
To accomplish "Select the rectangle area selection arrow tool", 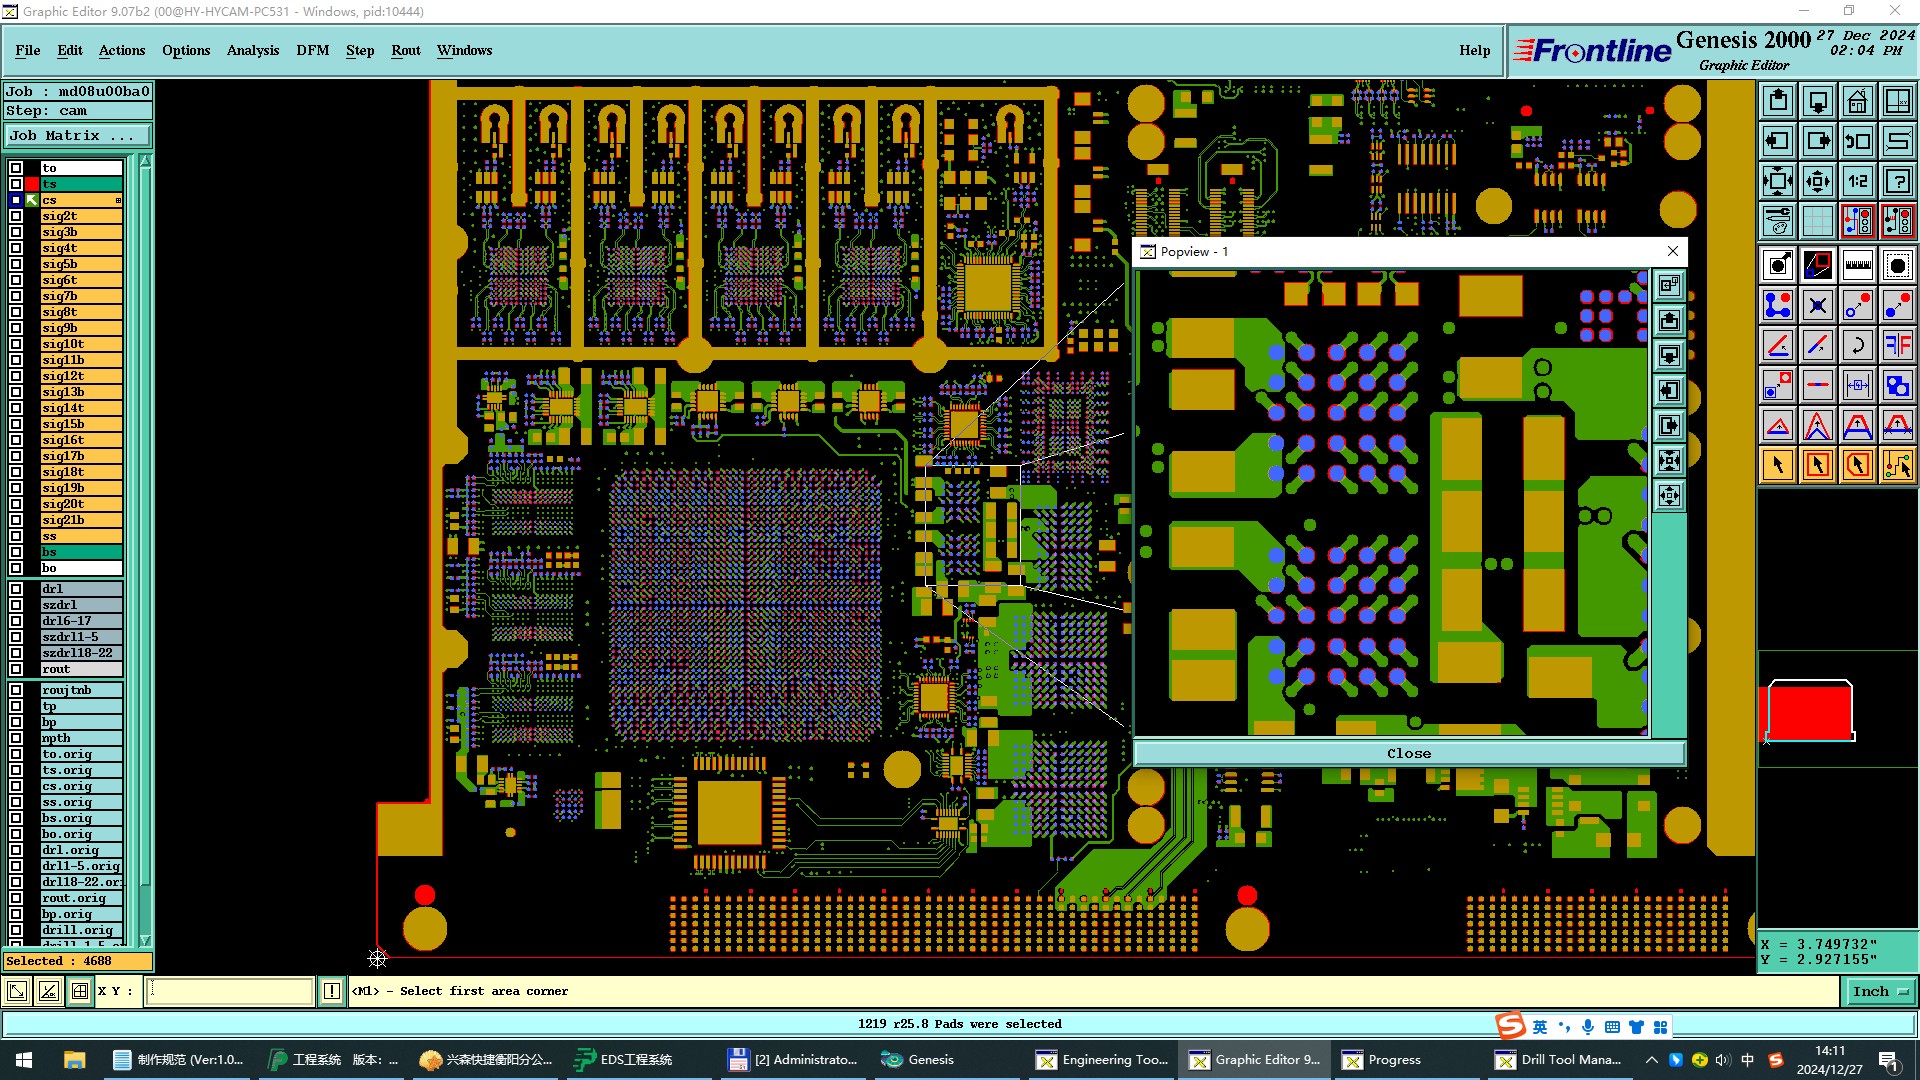I will click(x=1817, y=465).
